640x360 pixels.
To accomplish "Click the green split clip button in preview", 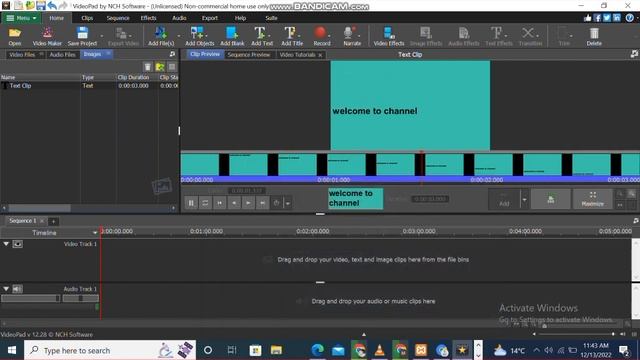I will 551,199.
